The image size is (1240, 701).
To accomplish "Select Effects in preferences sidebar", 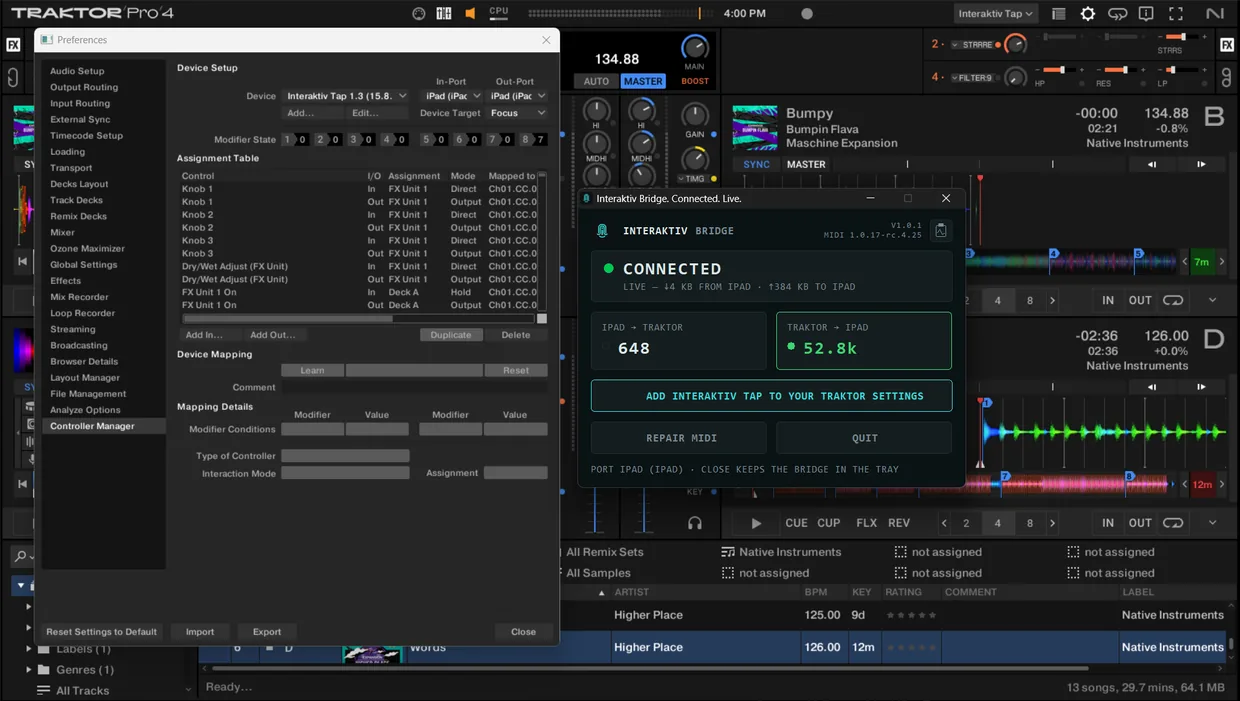I will click(x=103, y=281).
